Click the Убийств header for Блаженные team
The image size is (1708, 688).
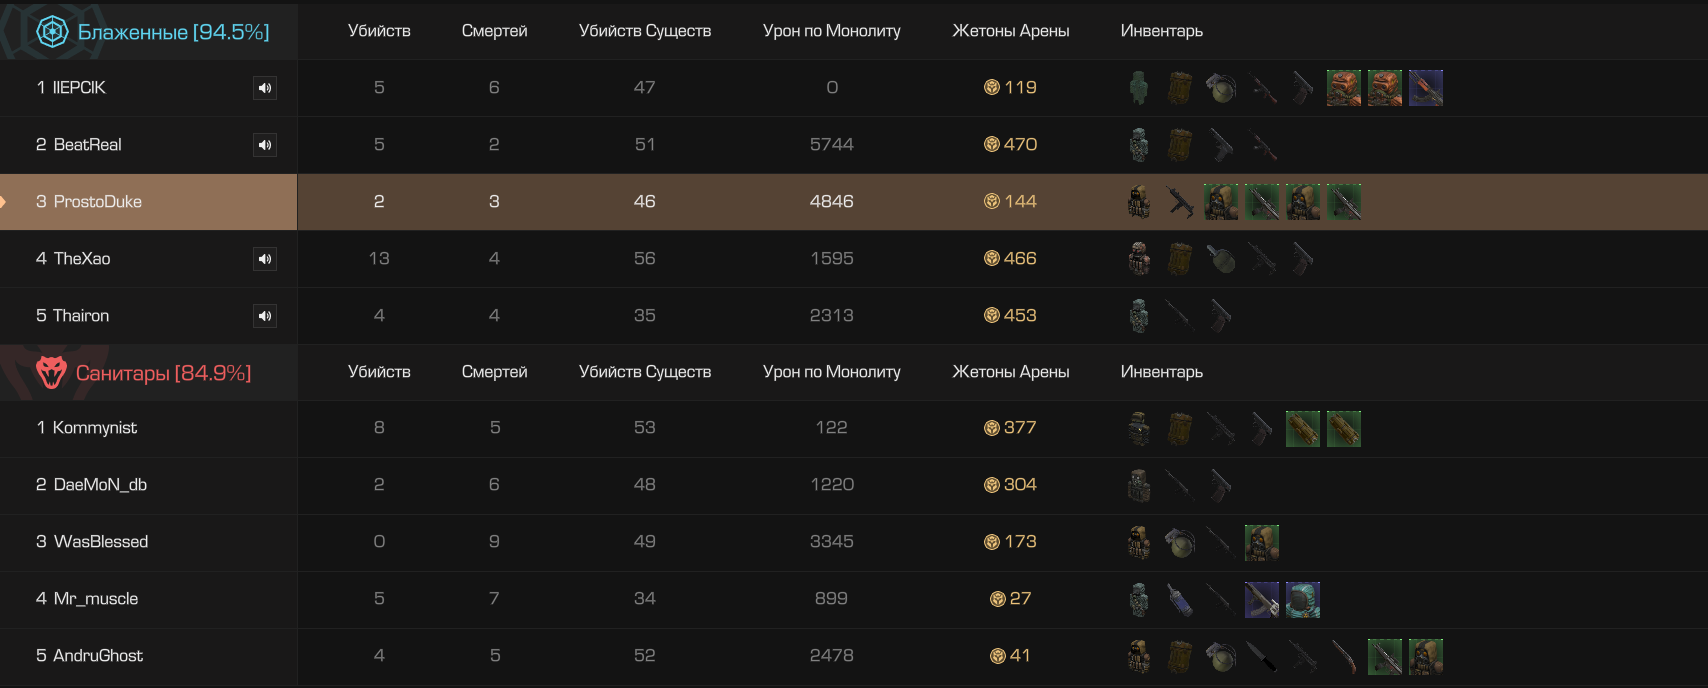click(x=379, y=31)
